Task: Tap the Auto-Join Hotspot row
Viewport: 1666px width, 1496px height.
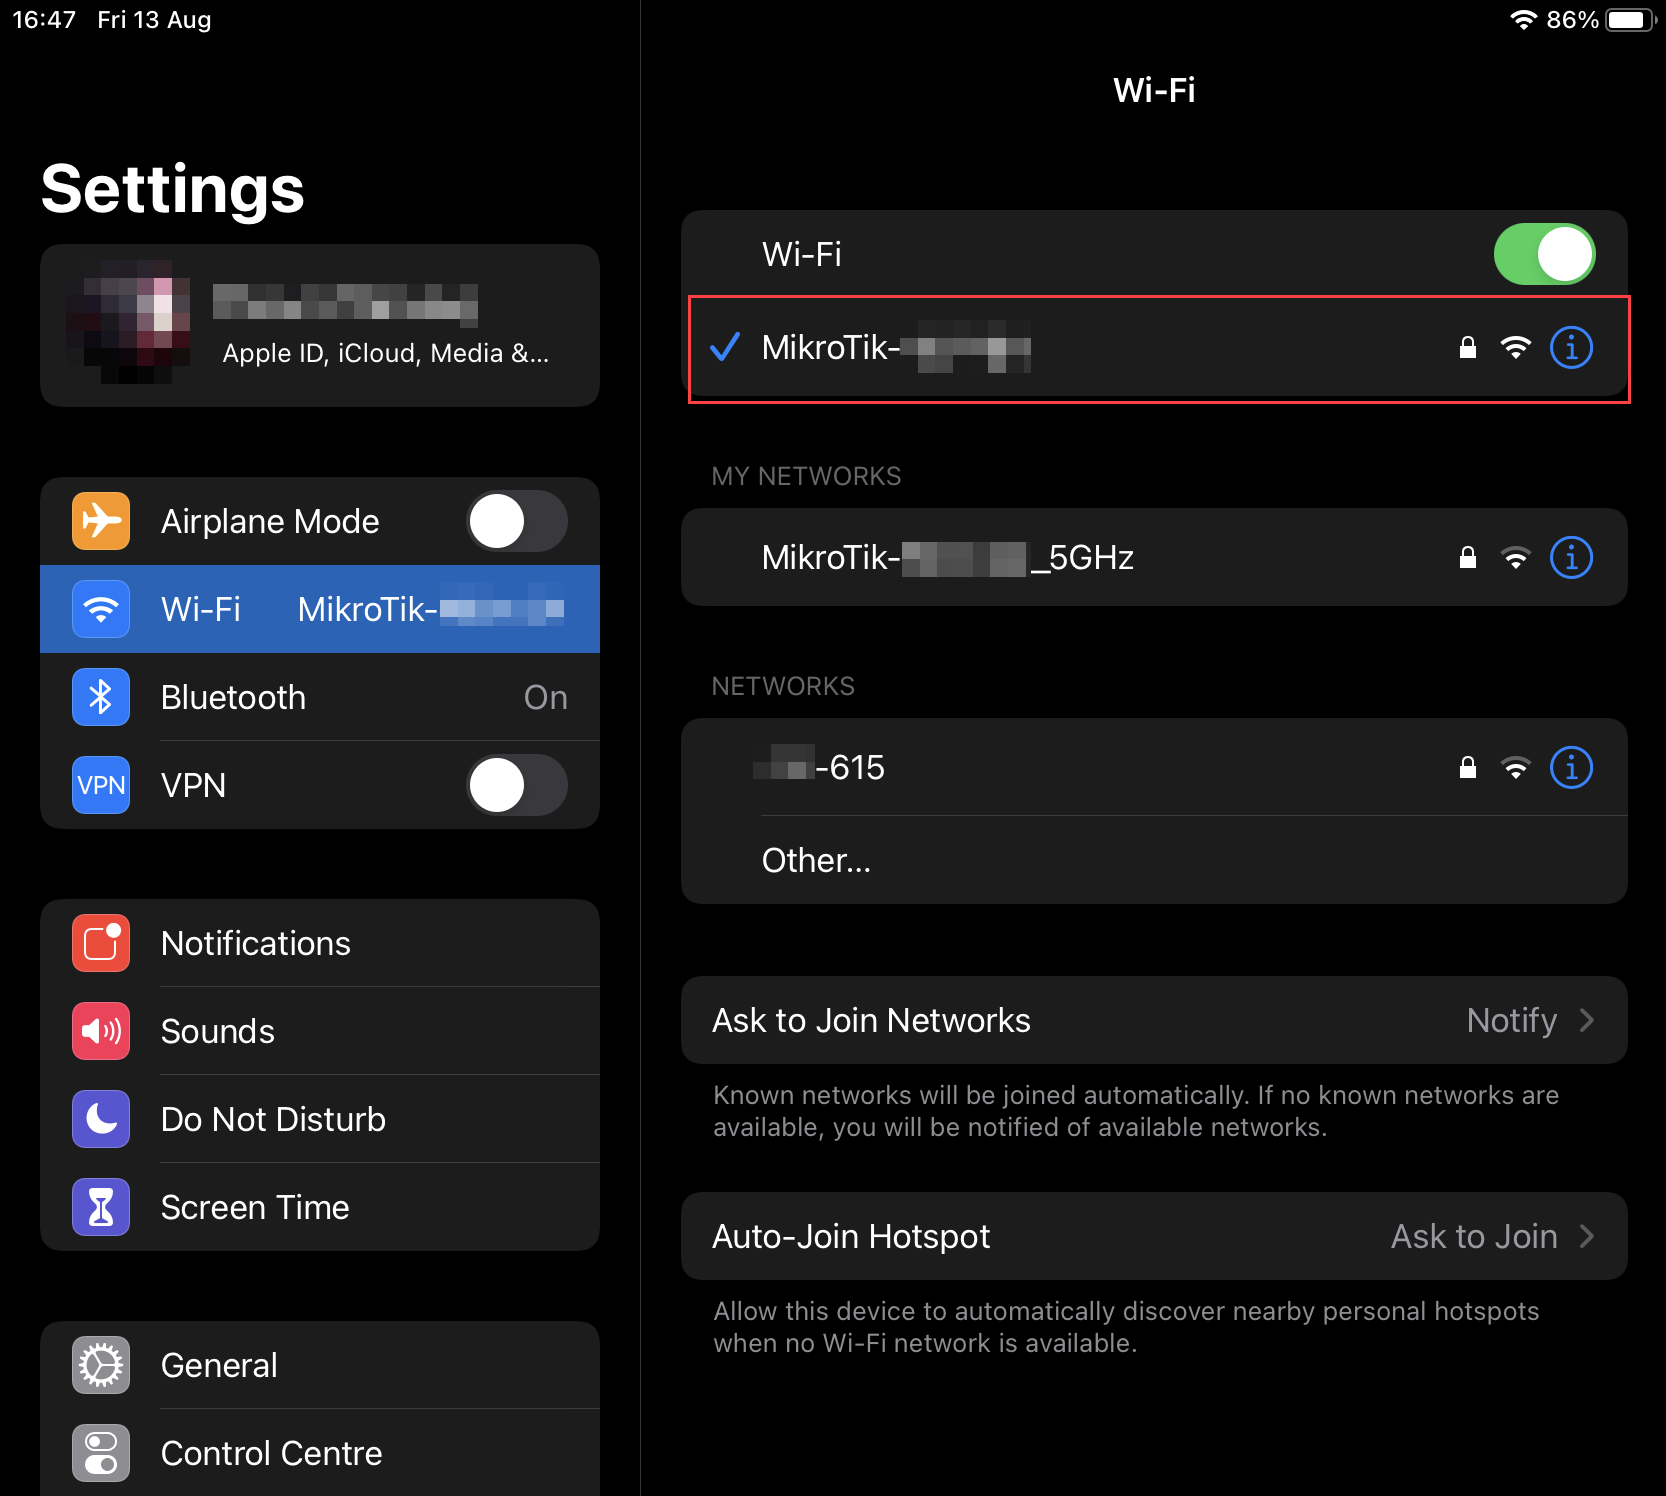Action: (1154, 1236)
